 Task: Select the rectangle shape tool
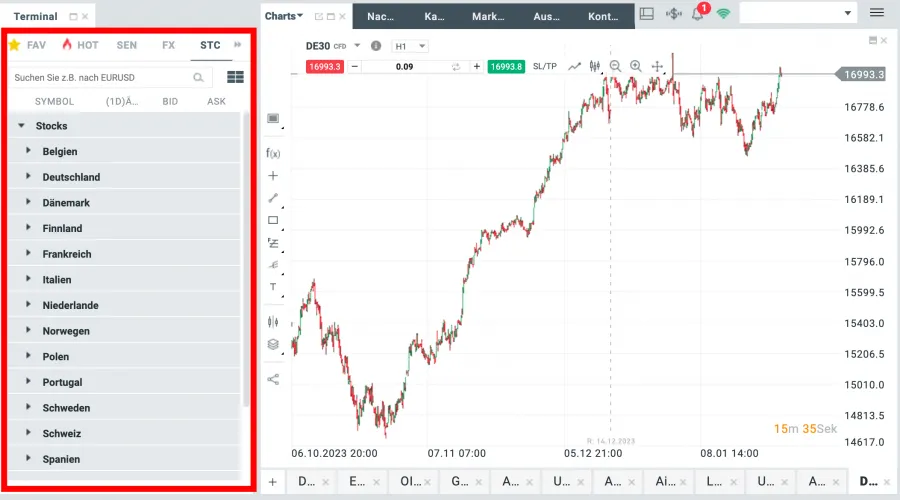[273, 220]
